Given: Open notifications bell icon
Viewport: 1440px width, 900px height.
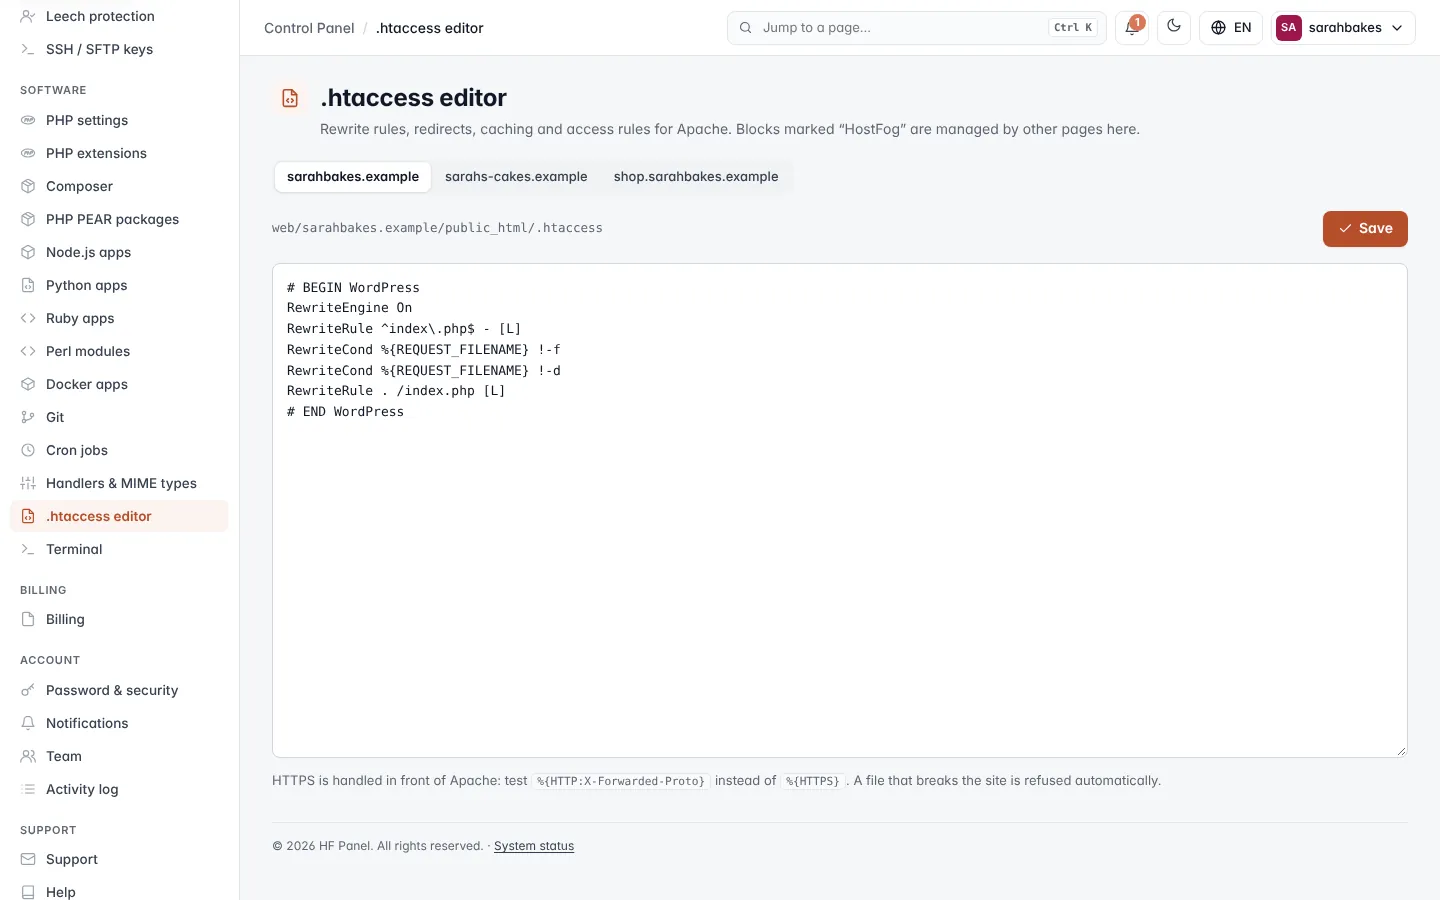Looking at the screenshot, I should click(1131, 28).
